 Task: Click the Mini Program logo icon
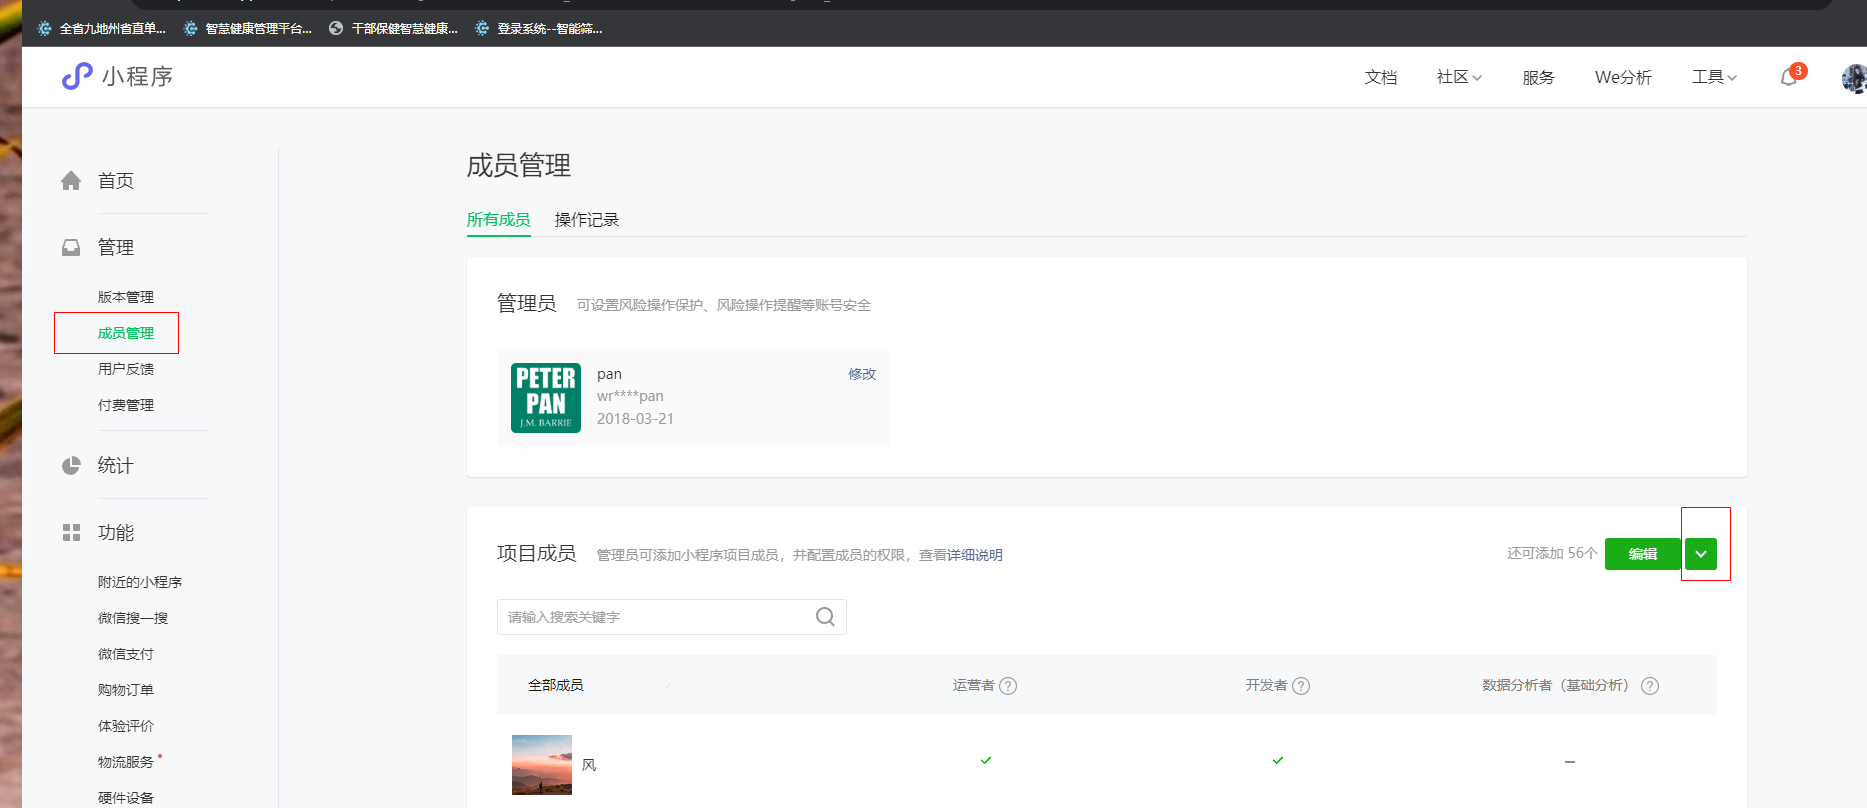[77, 76]
